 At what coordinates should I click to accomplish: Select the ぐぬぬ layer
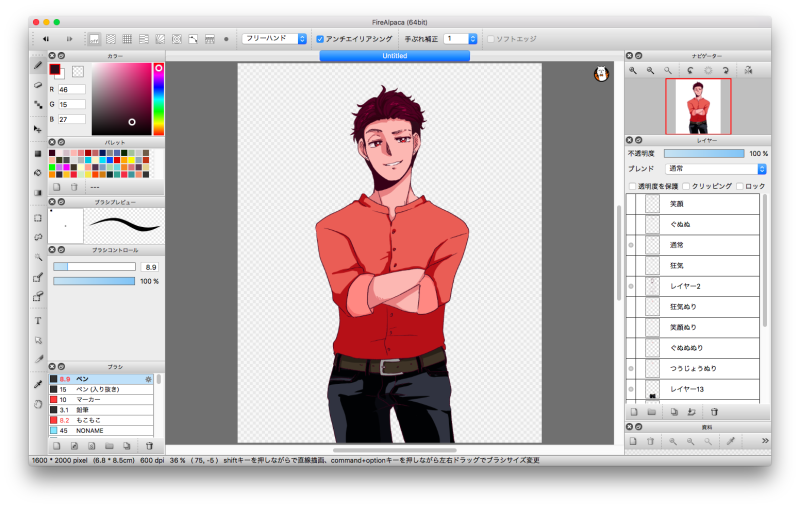point(692,224)
